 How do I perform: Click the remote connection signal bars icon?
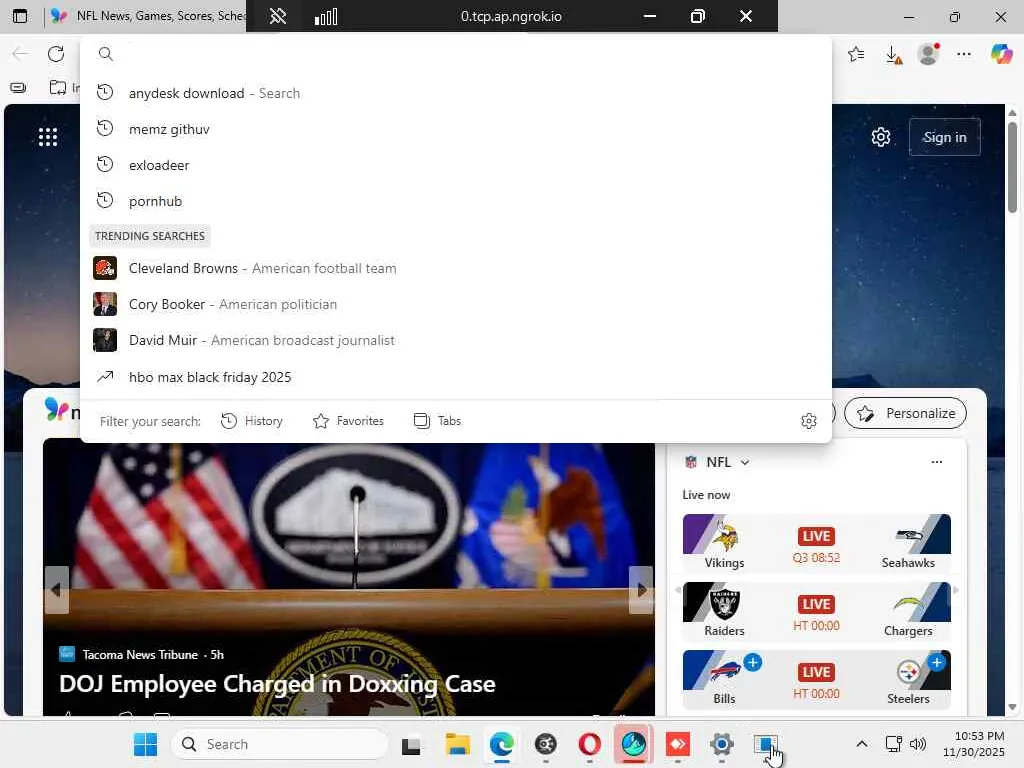click(x=326, y=16)
